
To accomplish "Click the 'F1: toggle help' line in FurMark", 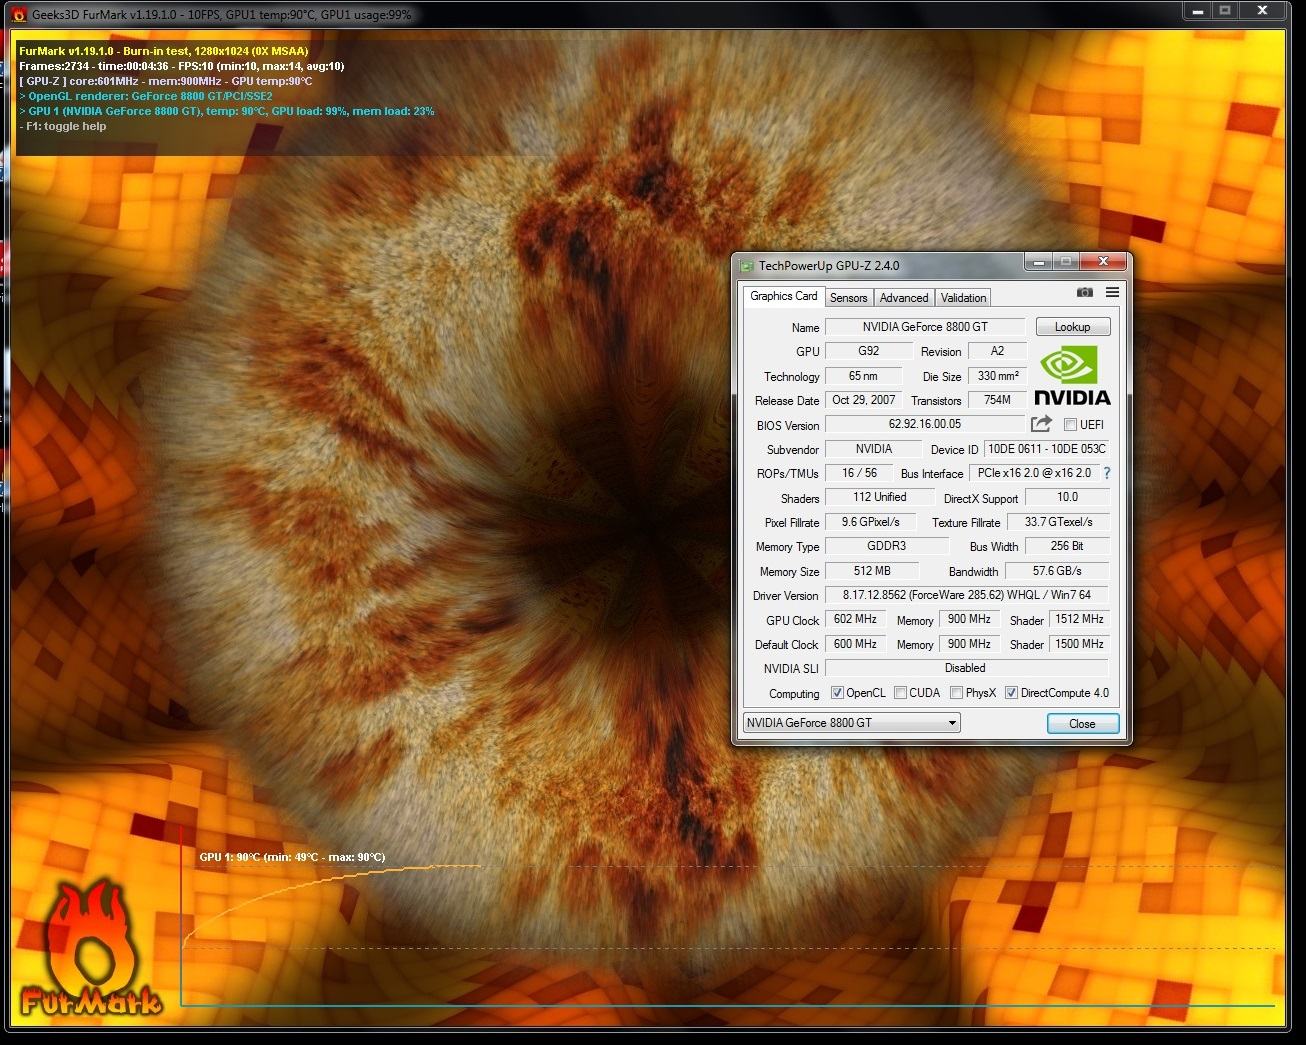I will pyautogui.click(x=62, y=126).
